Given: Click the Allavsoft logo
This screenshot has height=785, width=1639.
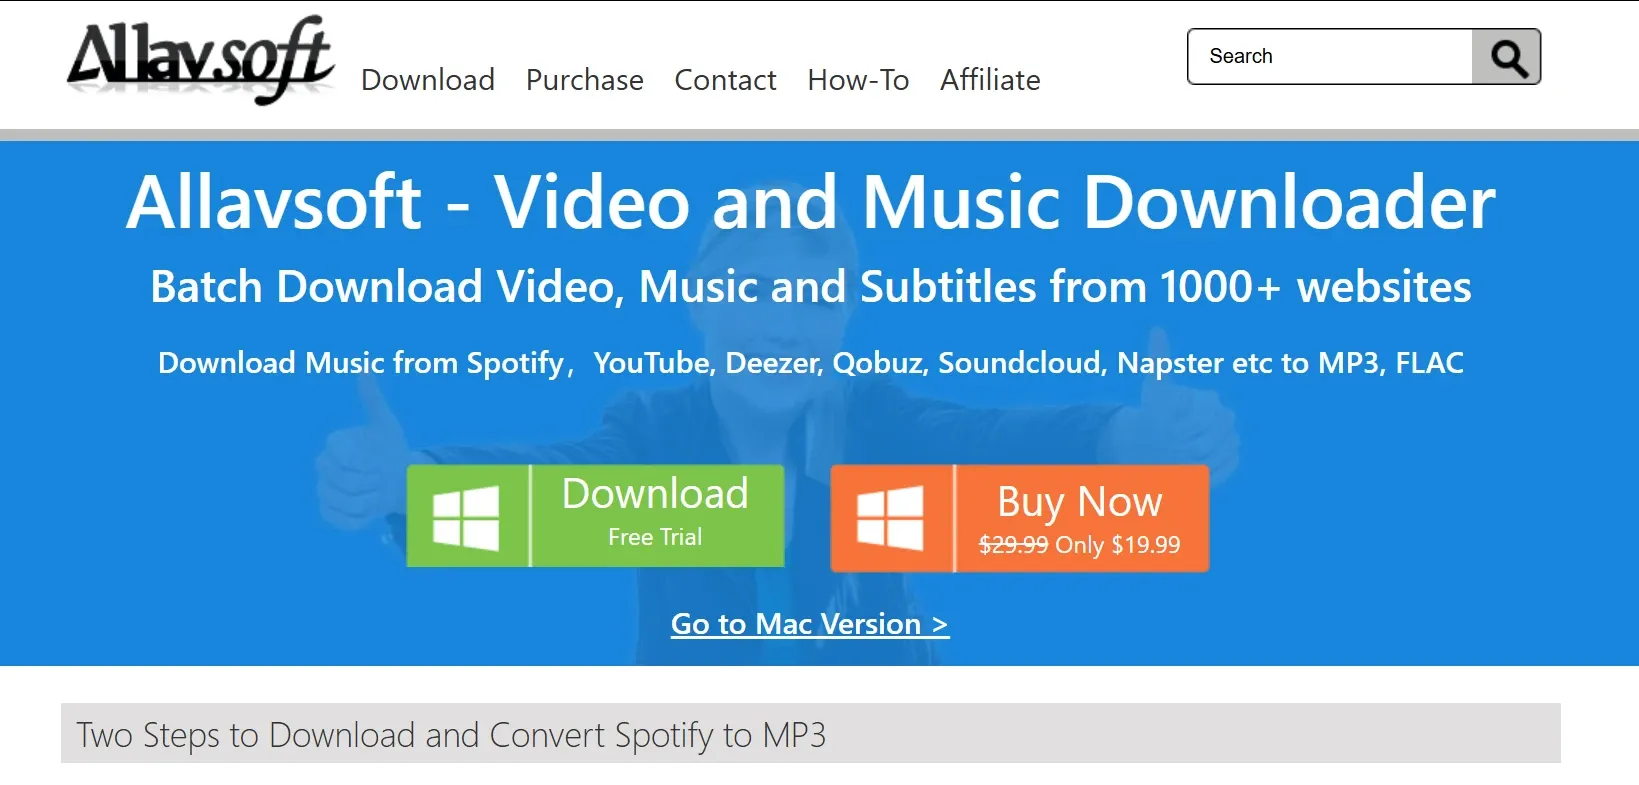Looking at the screenshot, I should point(201,59).
